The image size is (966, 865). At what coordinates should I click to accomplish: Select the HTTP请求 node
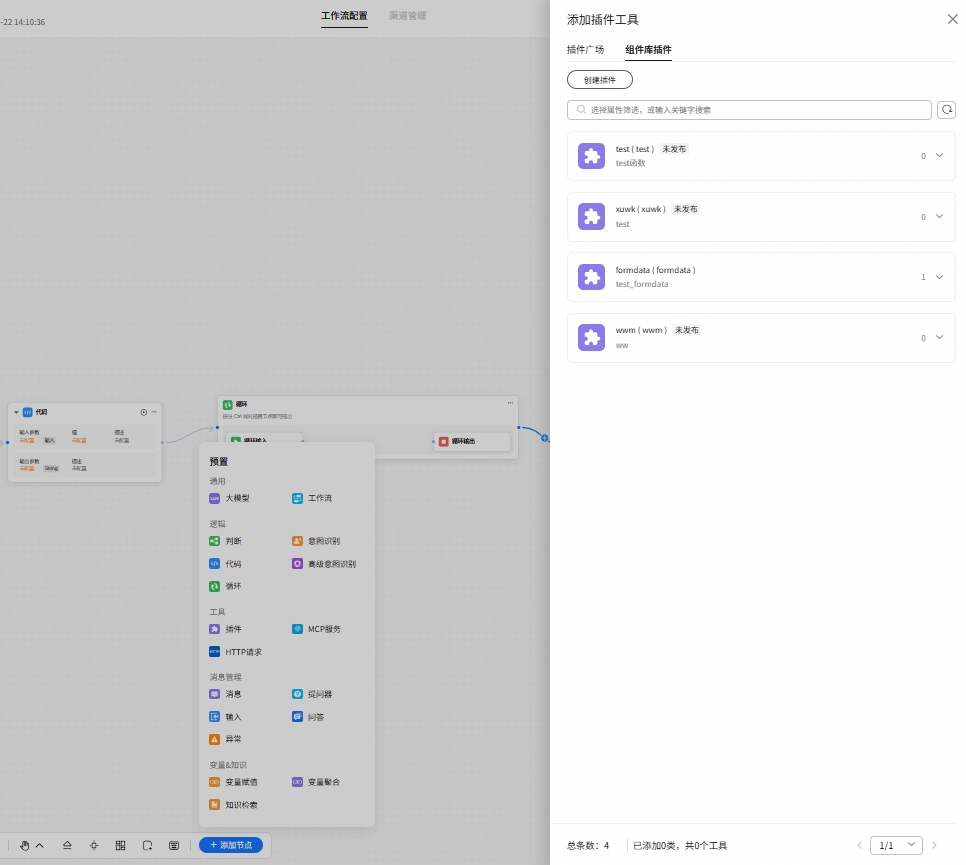[235, 652]
